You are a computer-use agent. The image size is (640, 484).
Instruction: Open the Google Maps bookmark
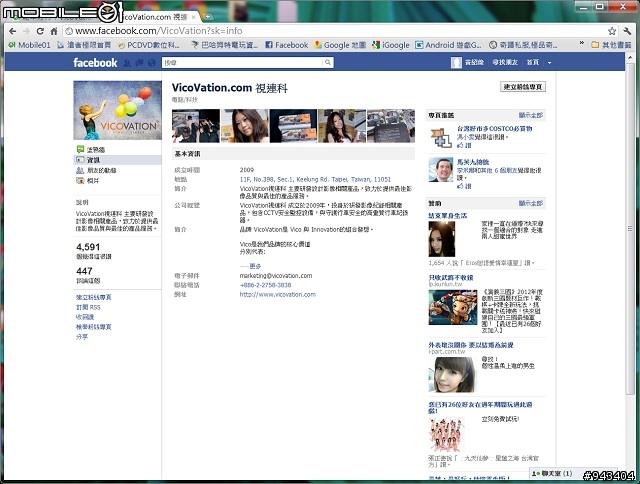pos(340,45)
